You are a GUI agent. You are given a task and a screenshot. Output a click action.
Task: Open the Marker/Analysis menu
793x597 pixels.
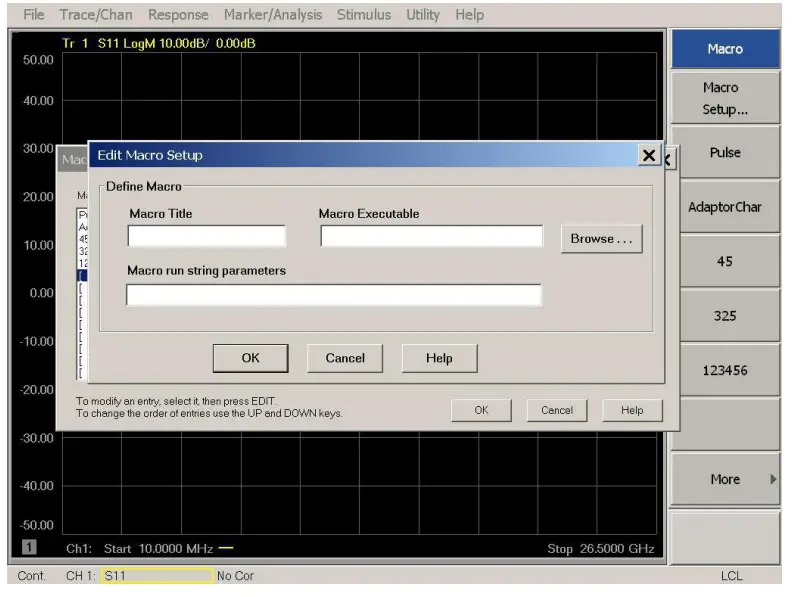click(273, 15)
